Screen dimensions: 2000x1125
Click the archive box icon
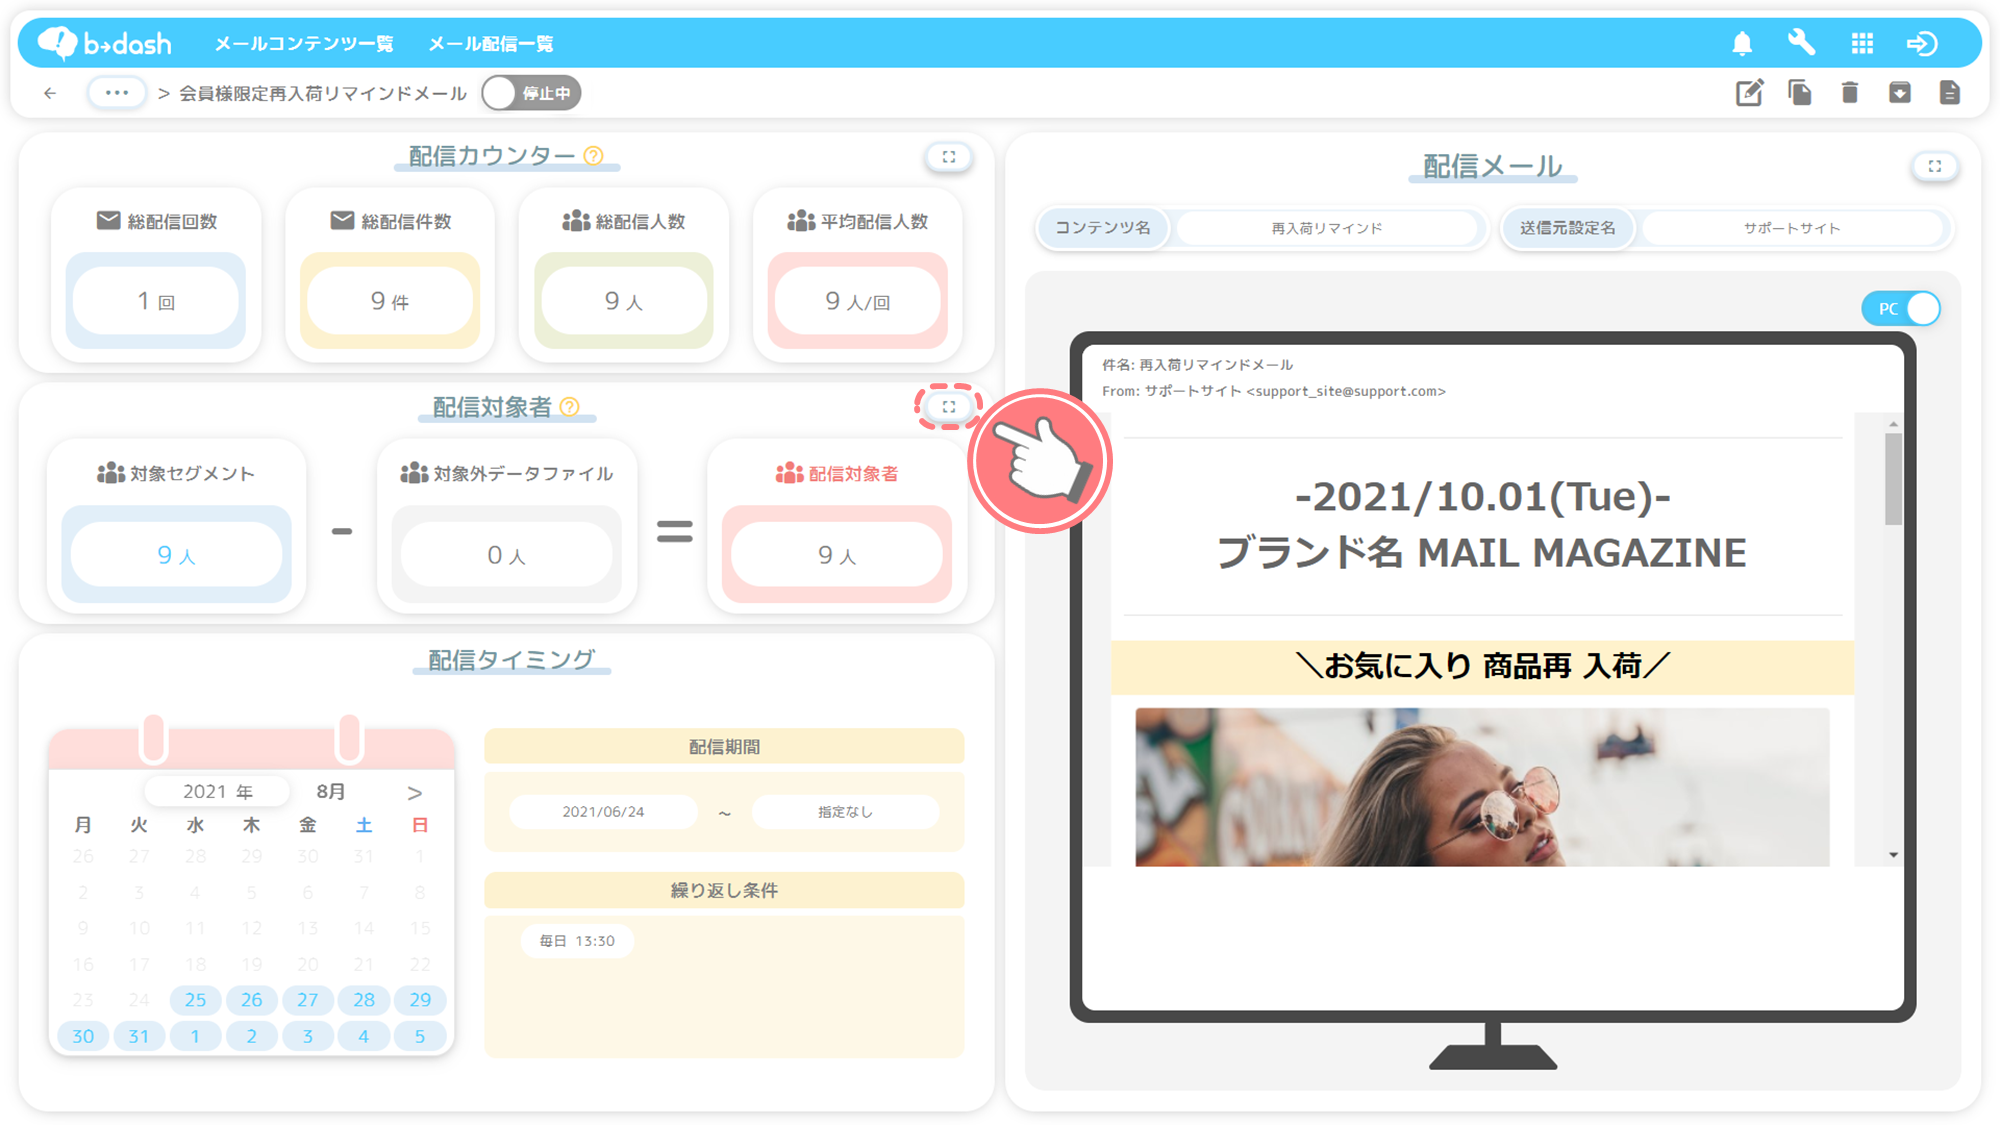[1900, 93]
